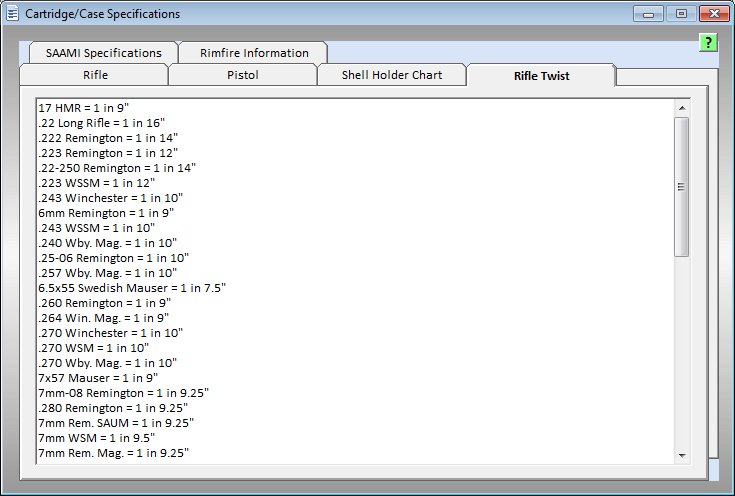Viewport: 735px width, 496px height.
Task: Click the window icon in title bar
Action: 13,14
